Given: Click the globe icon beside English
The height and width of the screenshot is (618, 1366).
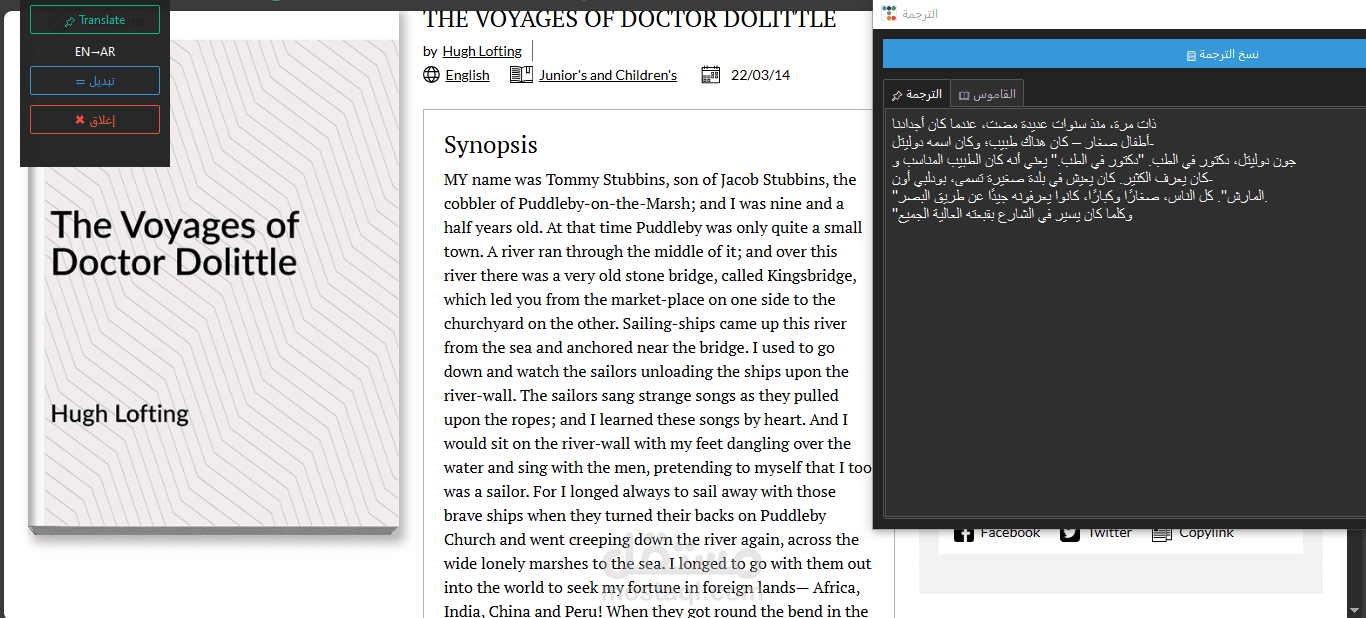Looking at the screenshot, I should [x=431, y=74].
